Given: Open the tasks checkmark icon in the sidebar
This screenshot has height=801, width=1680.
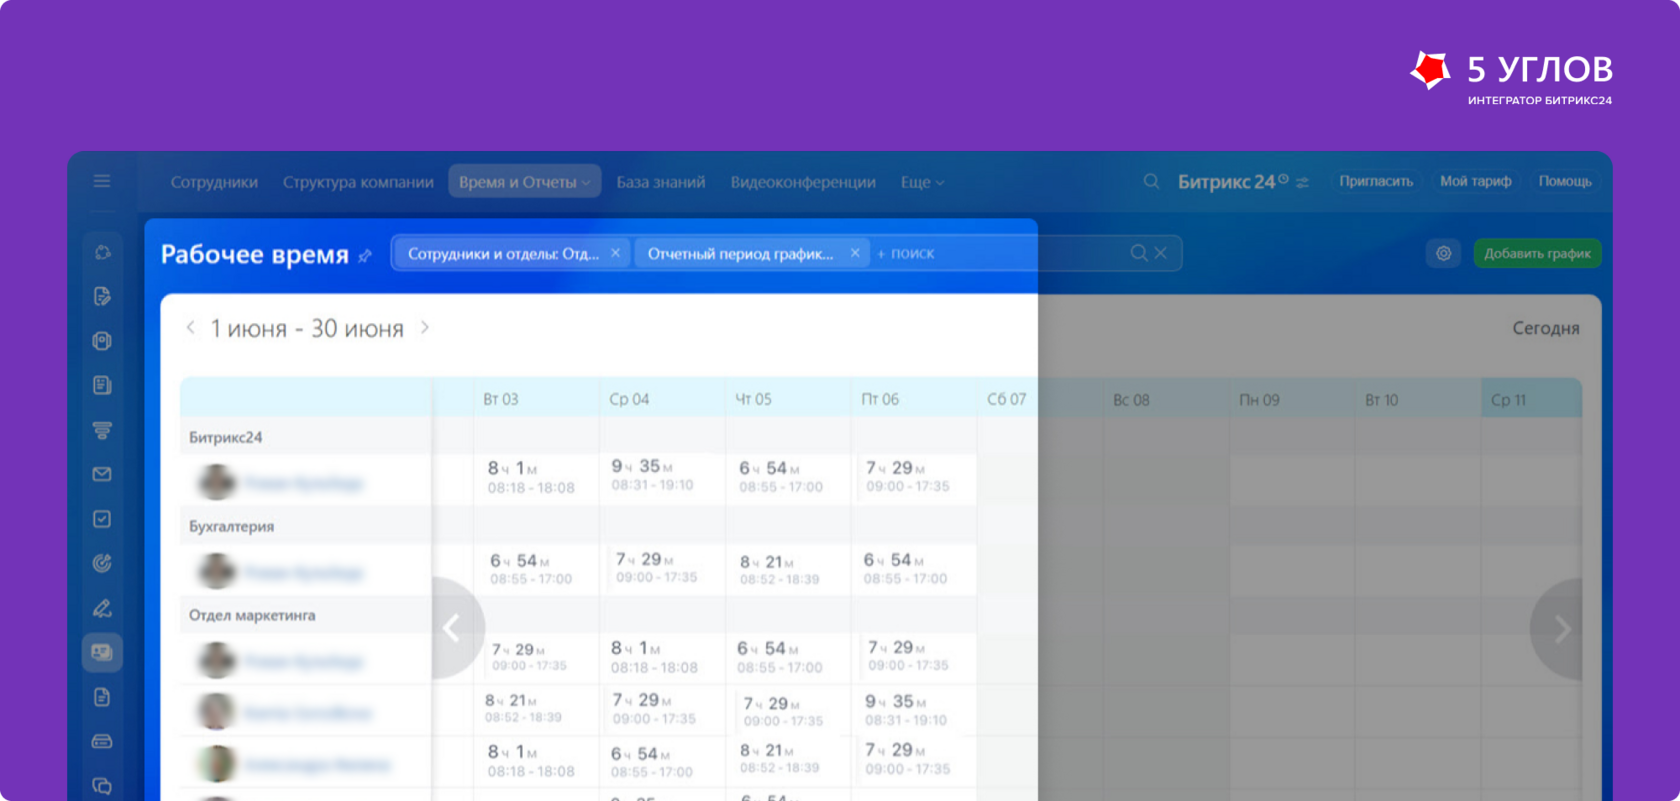Looking at the screenshot, I should pos(102,519).
